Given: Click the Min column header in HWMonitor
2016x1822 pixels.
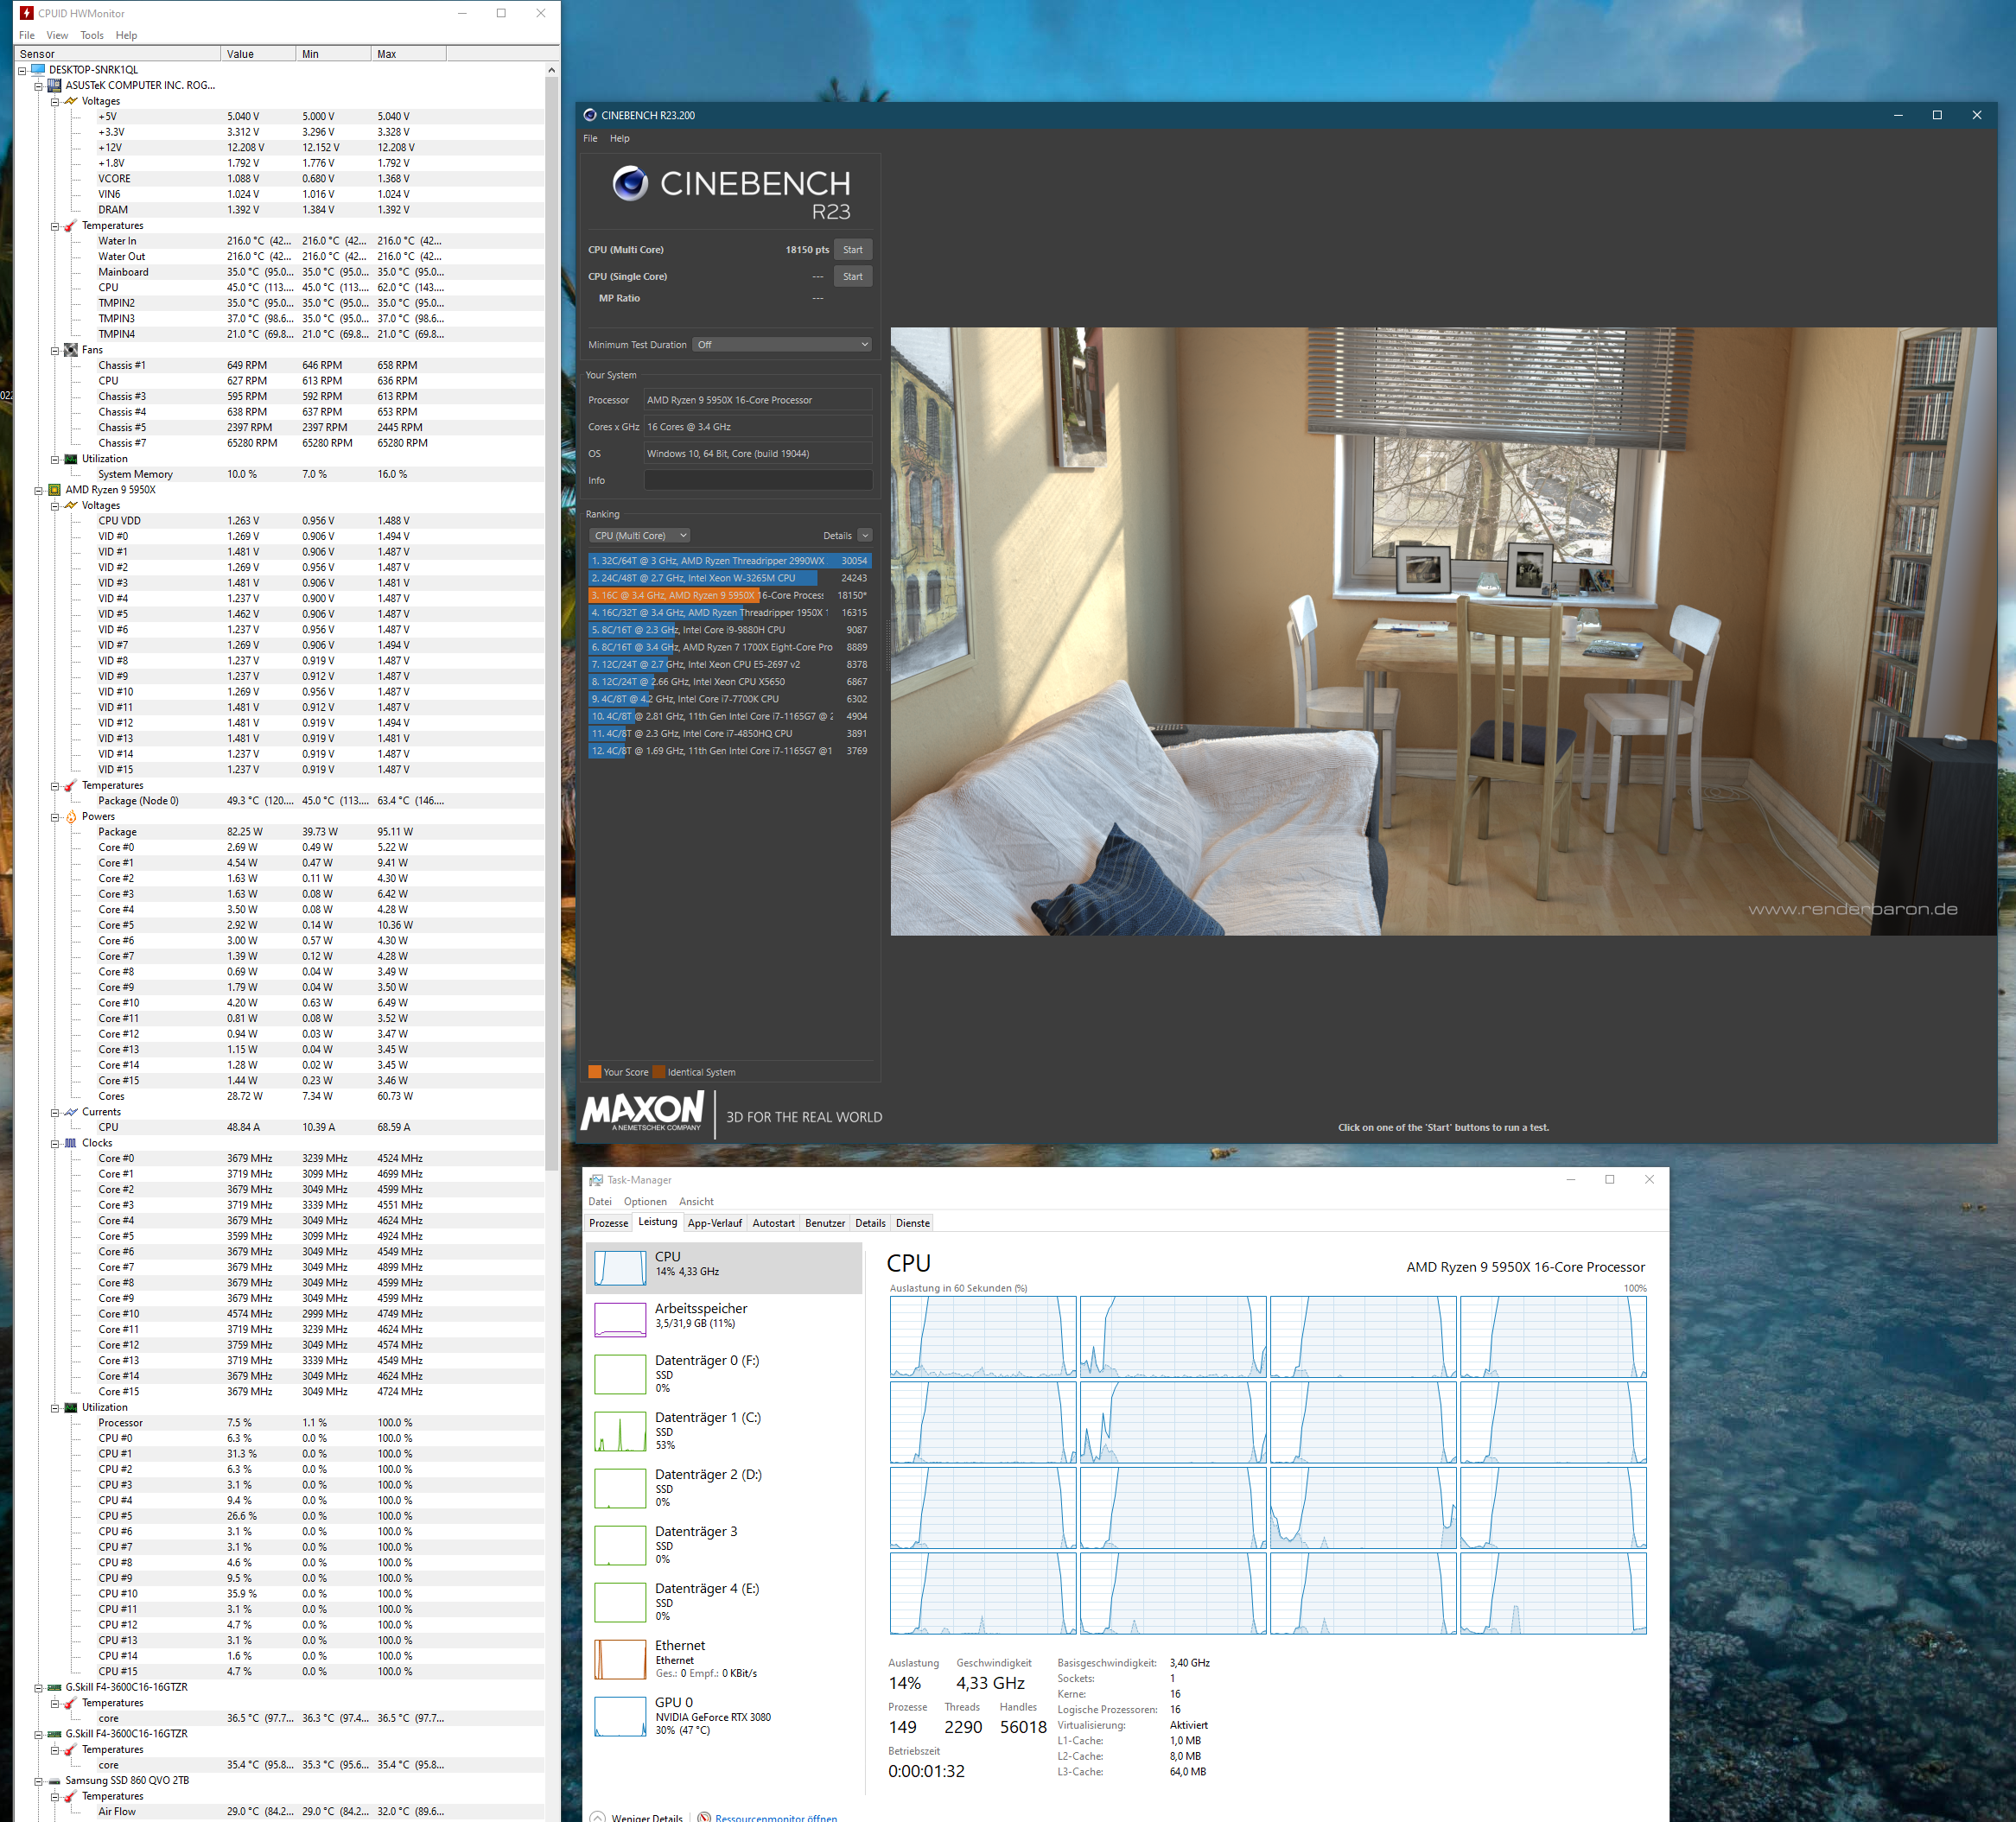Looking at the screenshot, I should (x=333, y=54).
